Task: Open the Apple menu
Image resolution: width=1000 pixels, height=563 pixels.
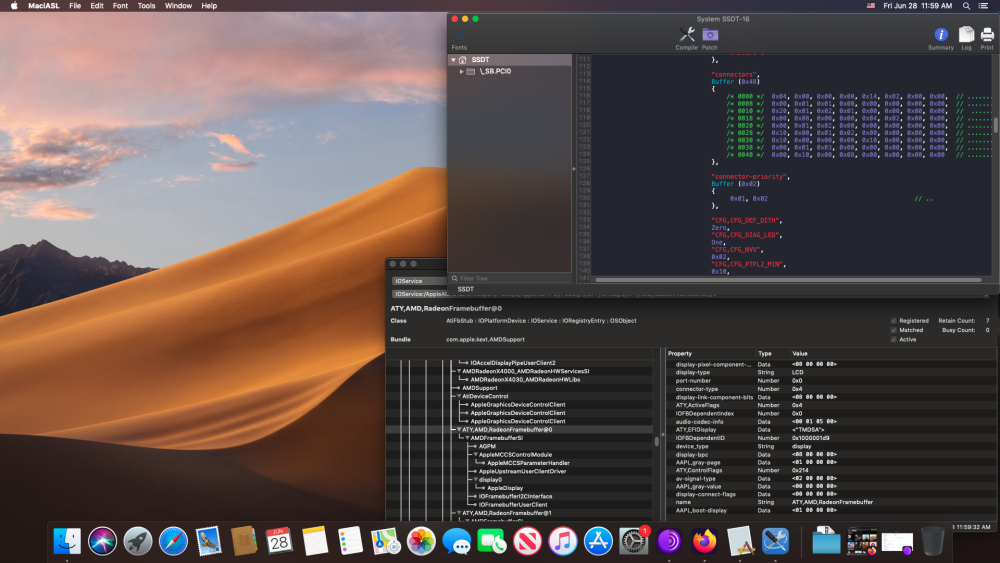Action: pyautogui.click(x=13, y=6)
